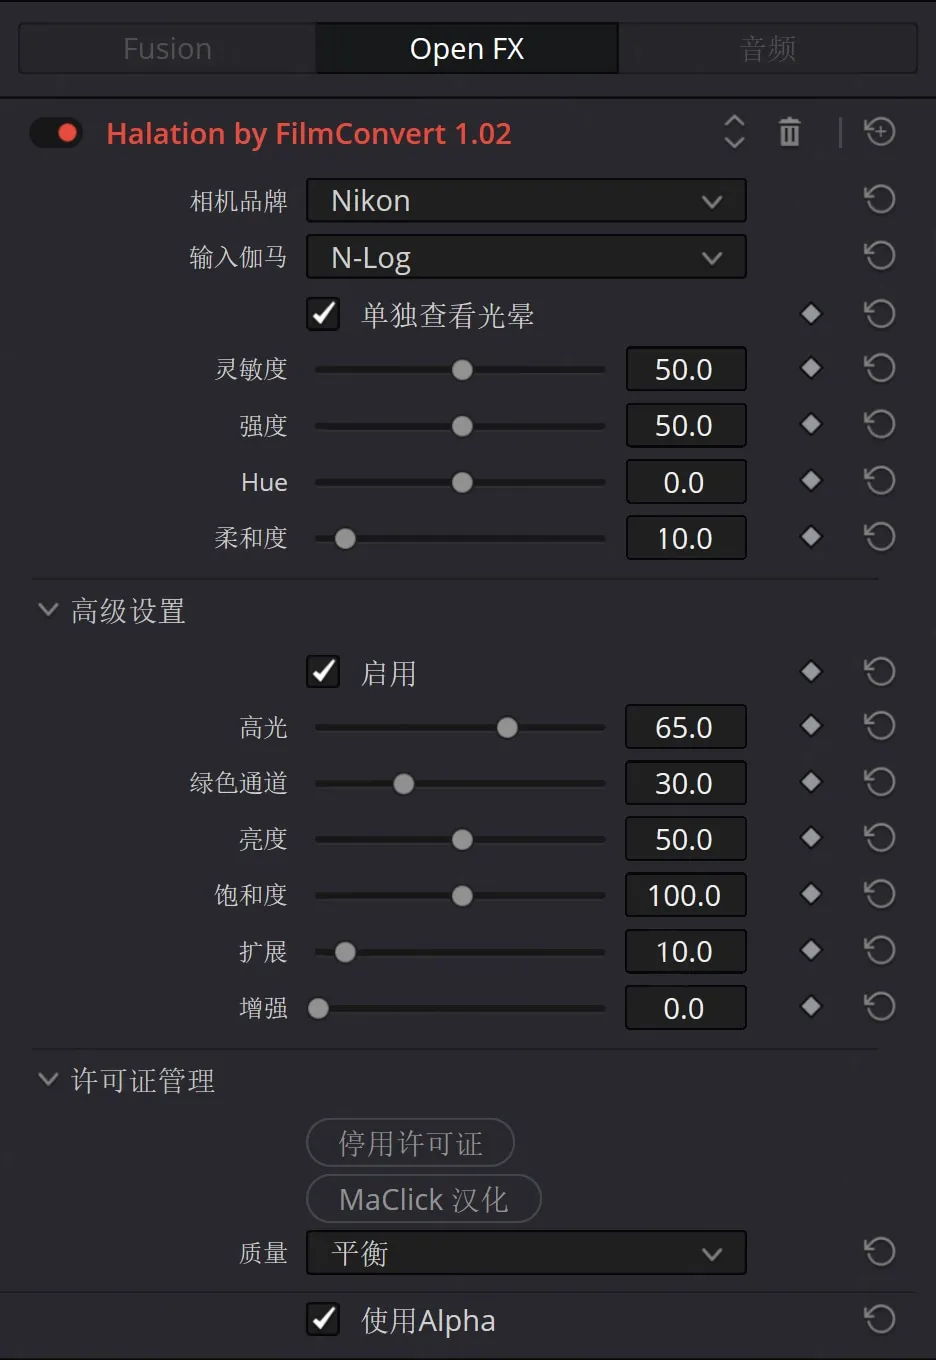Reset the 强度 value to default
The height and width of the screenshot is (1360, 936).
pos(880,425)
